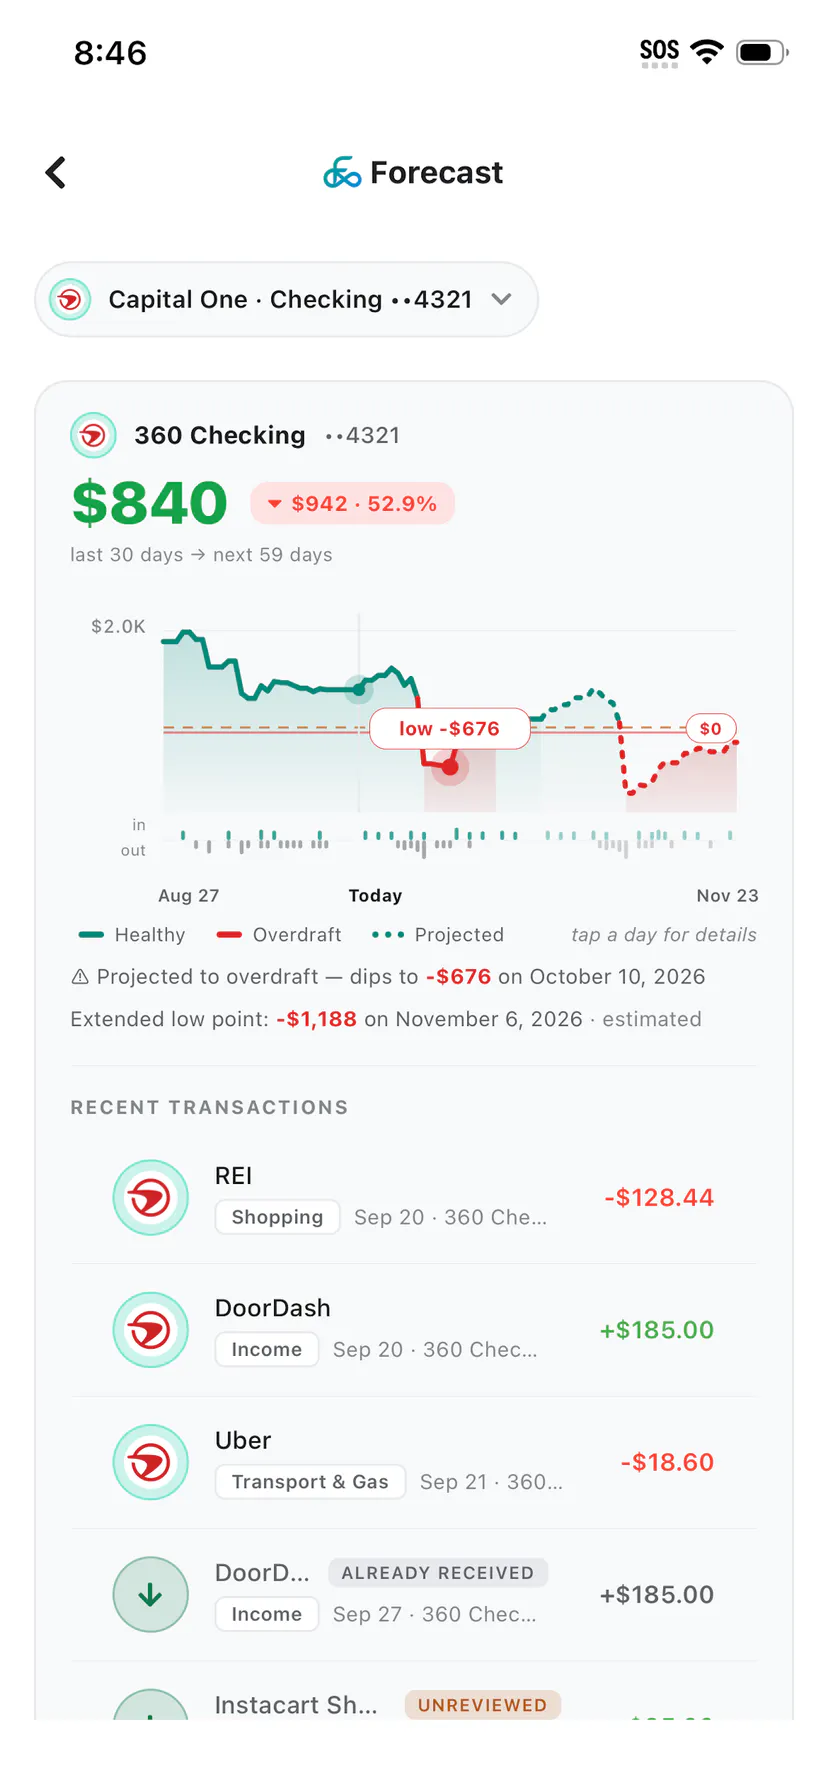Image resolution: width=828 pixels, height=1792 pixels.
Task: Click the Forecast logo icon
Action: [342, 173]
